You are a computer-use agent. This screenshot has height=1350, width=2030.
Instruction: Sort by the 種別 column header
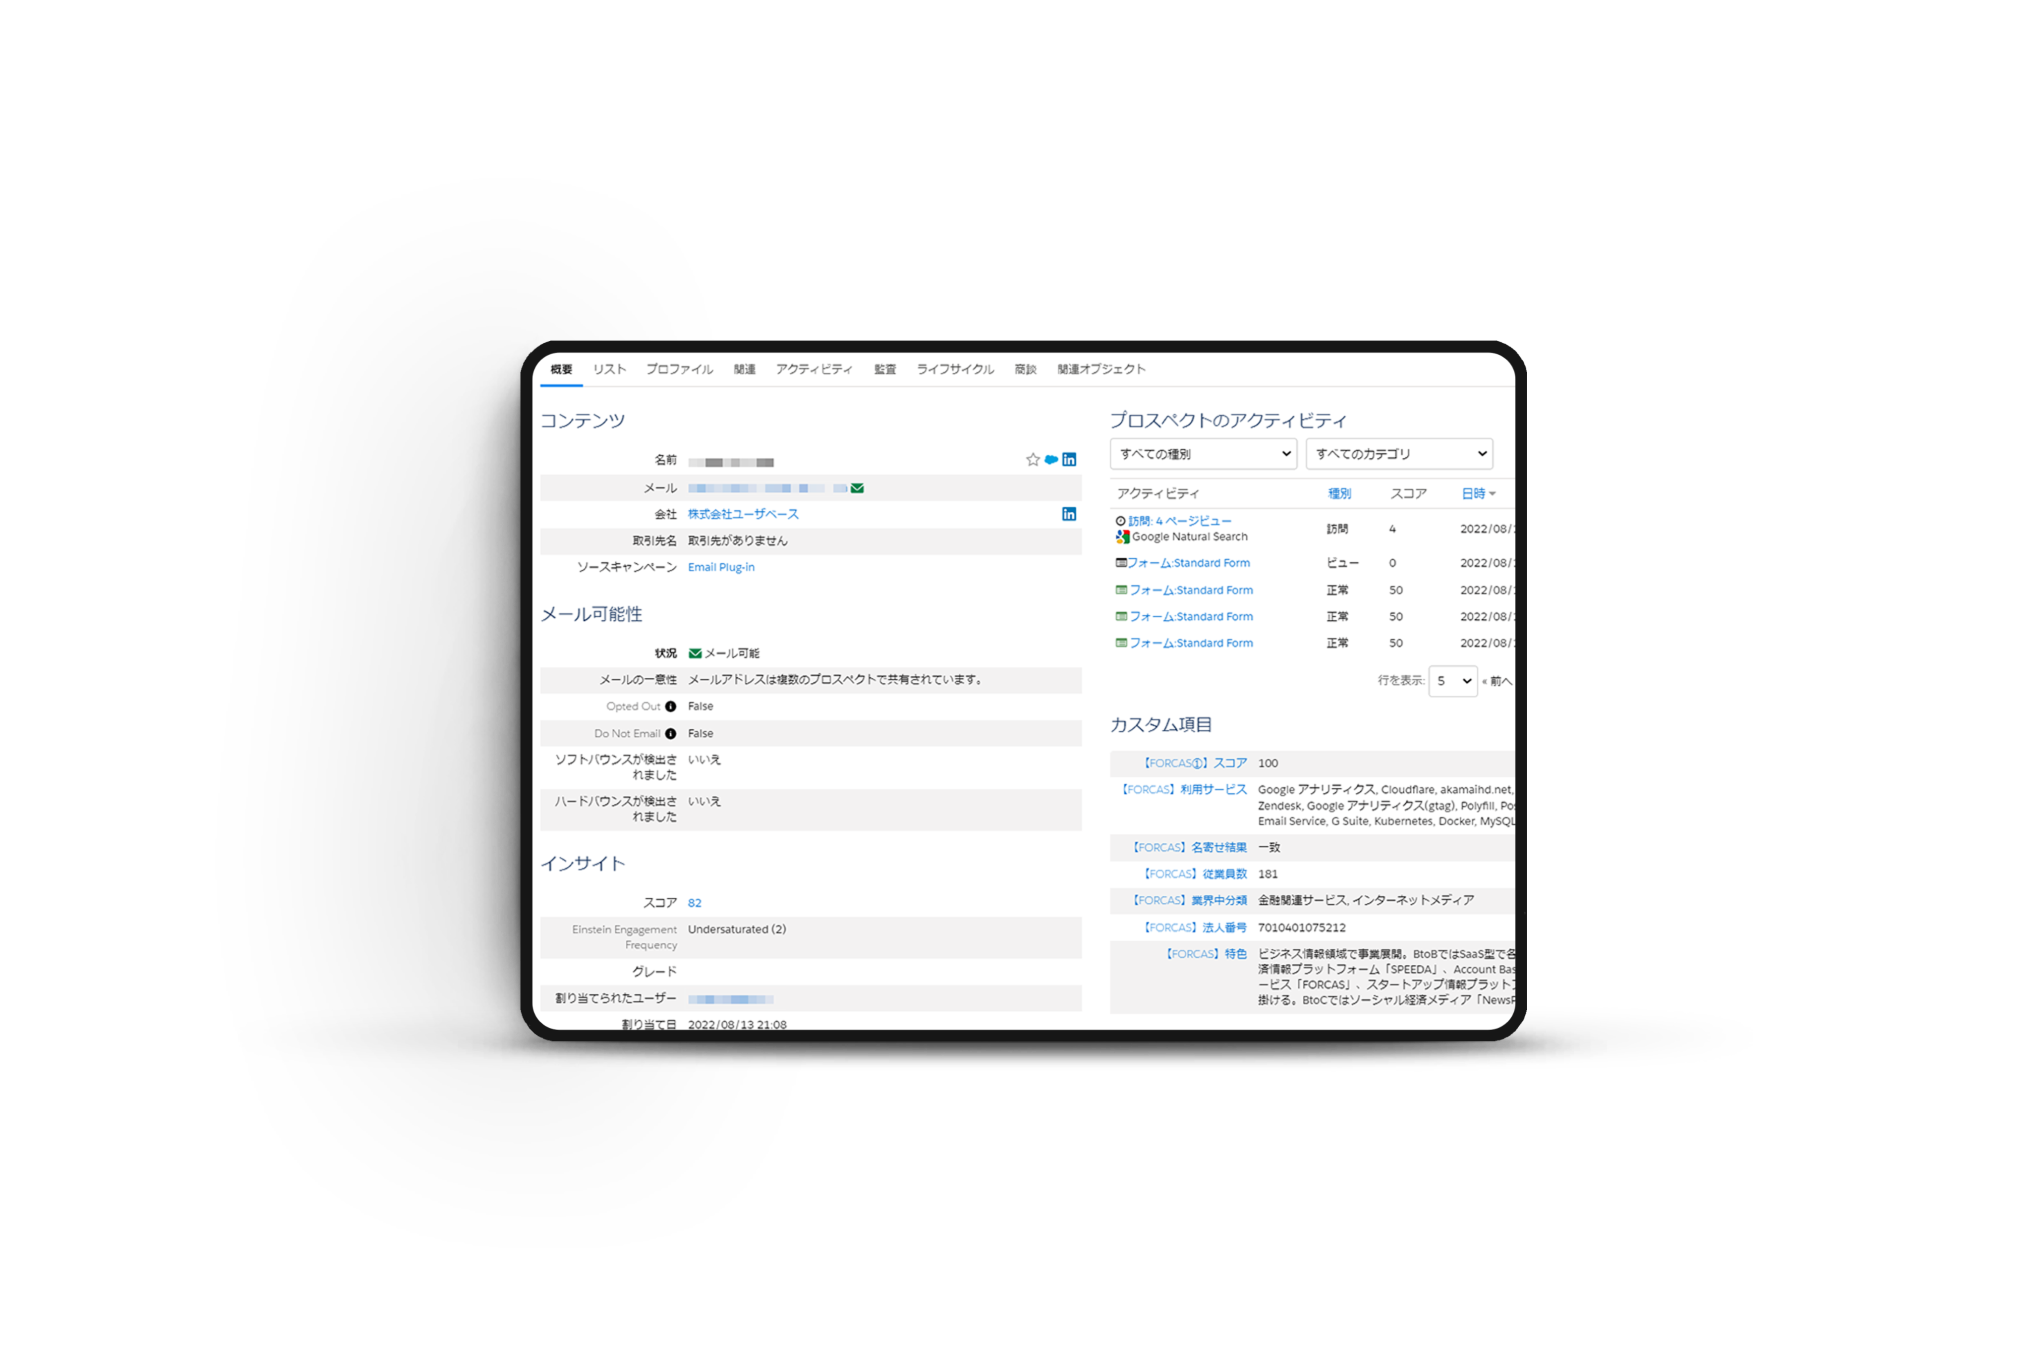pos(1339,494)
